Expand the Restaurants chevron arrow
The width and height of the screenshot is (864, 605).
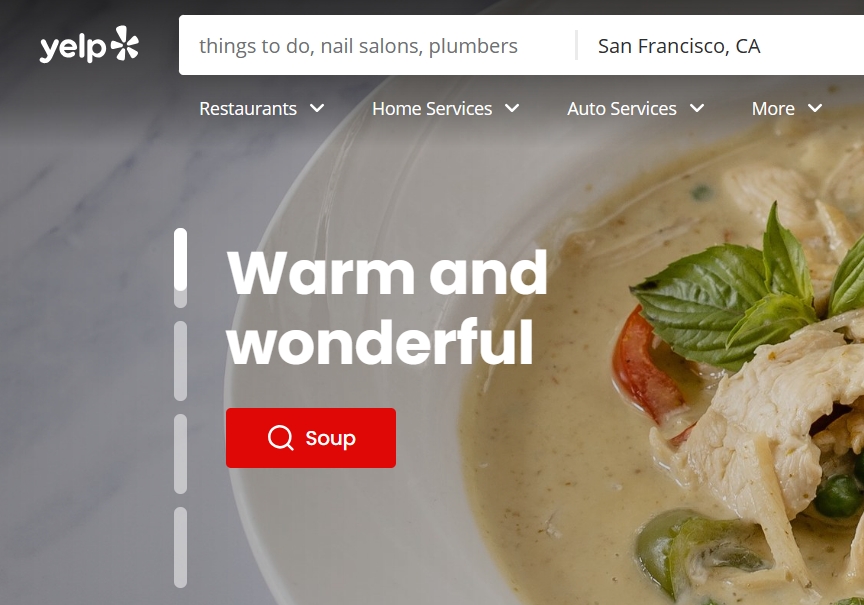pyautogui.click(x=317, y=108)
